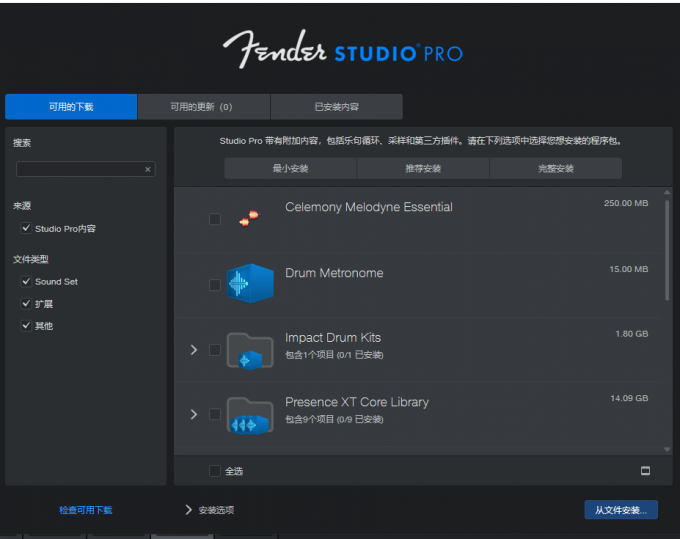Select the Celemony Melodyne Essential title text
Viewport: 680px width, 539px height.
click(369, 207)
